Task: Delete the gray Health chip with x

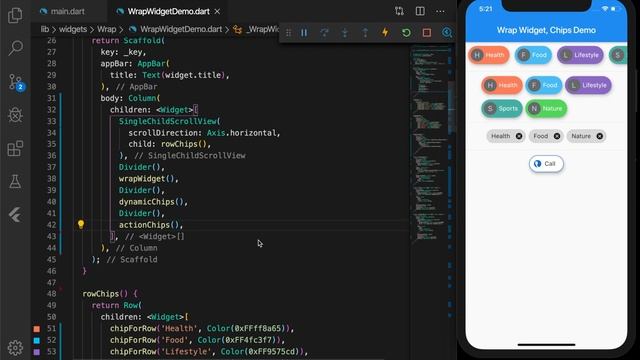Action: pos(519,136)
